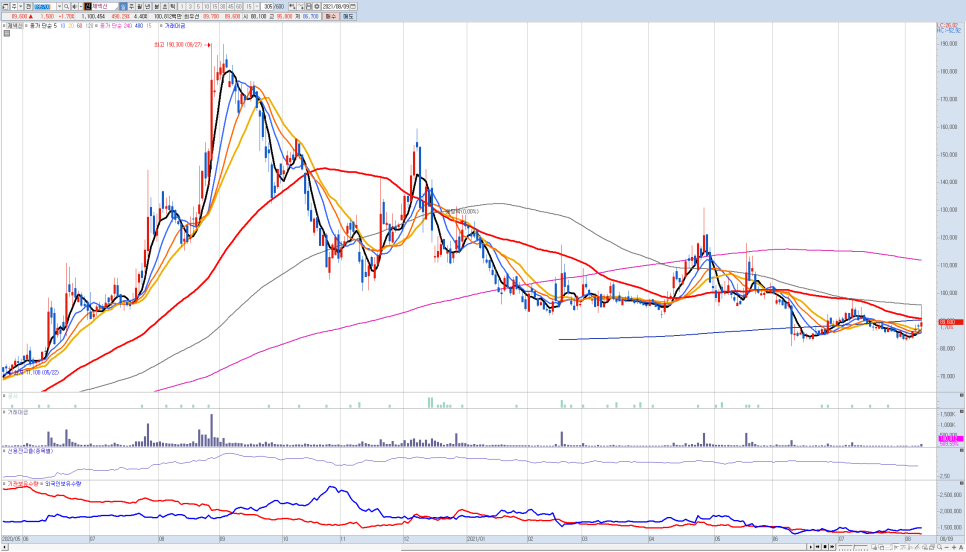Screen dimensions: 966x552
Task: Click the A text icon at bottom right
Action: pyautogui.click(x=961, y=547)
